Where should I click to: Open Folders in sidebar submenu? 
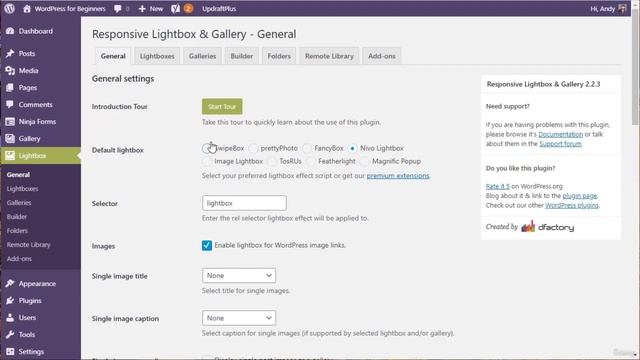(17, 231)
